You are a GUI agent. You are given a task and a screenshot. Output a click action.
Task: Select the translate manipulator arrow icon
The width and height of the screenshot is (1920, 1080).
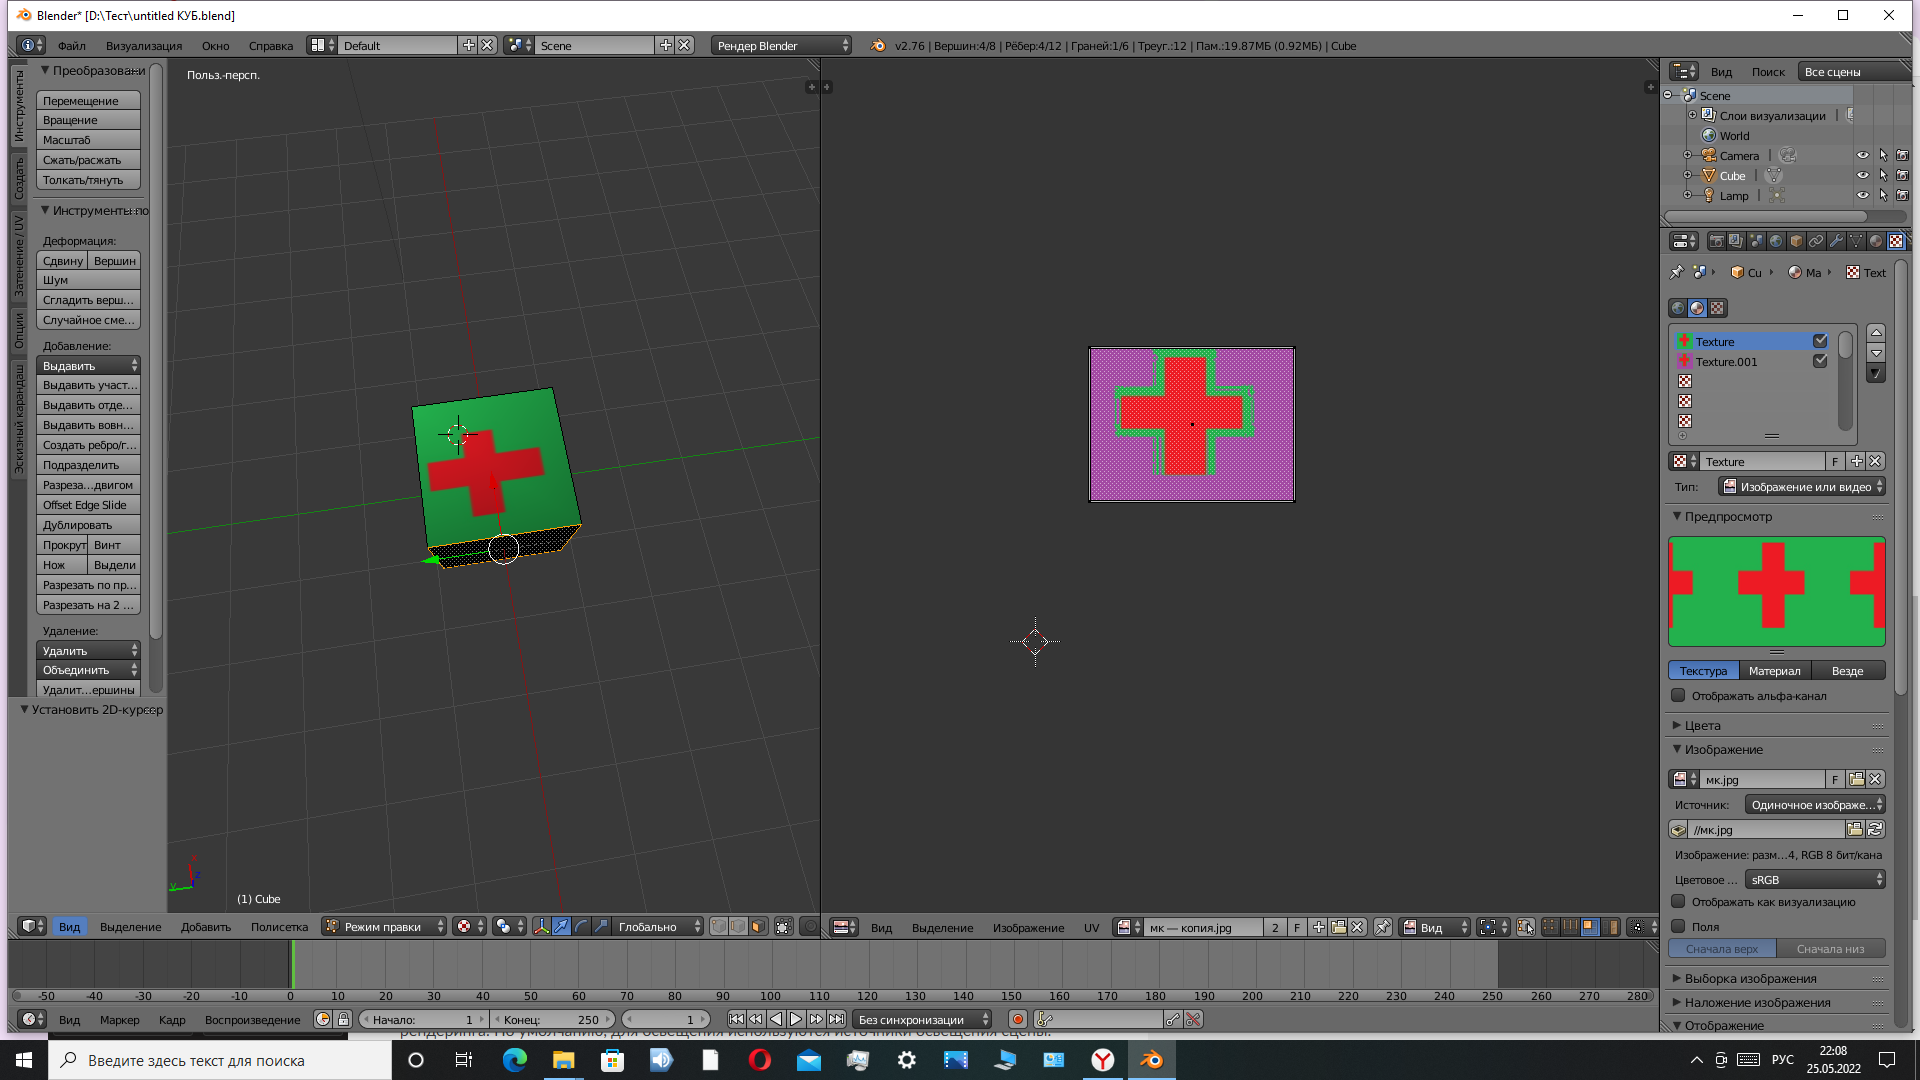pyautogui.click(x=561, y=927)
